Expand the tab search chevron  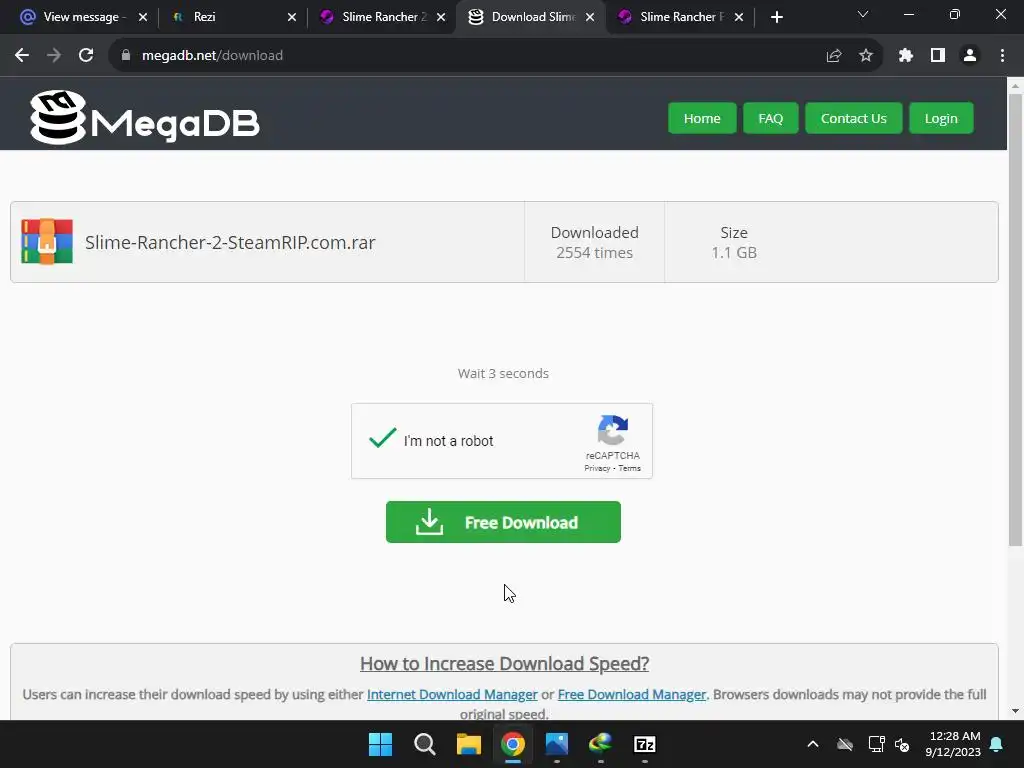[863, 14]
